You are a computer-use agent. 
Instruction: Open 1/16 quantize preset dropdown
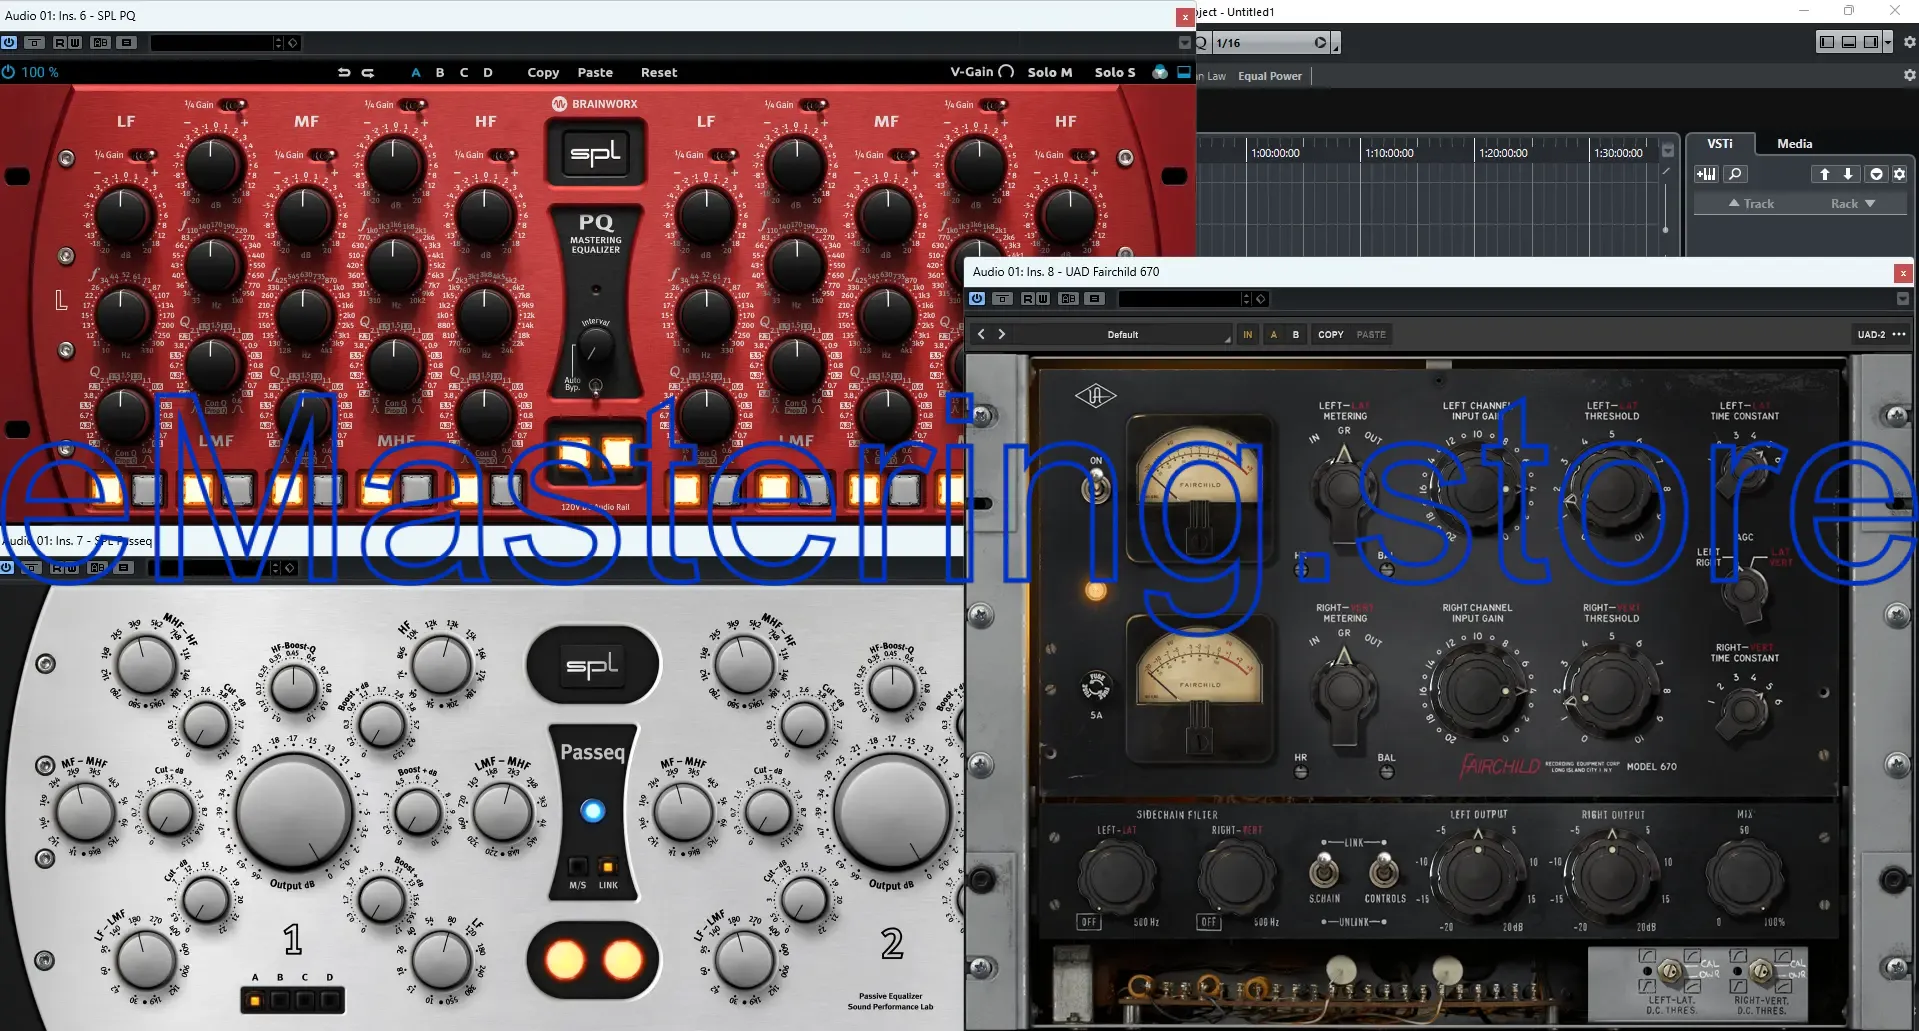(1271, 43)
